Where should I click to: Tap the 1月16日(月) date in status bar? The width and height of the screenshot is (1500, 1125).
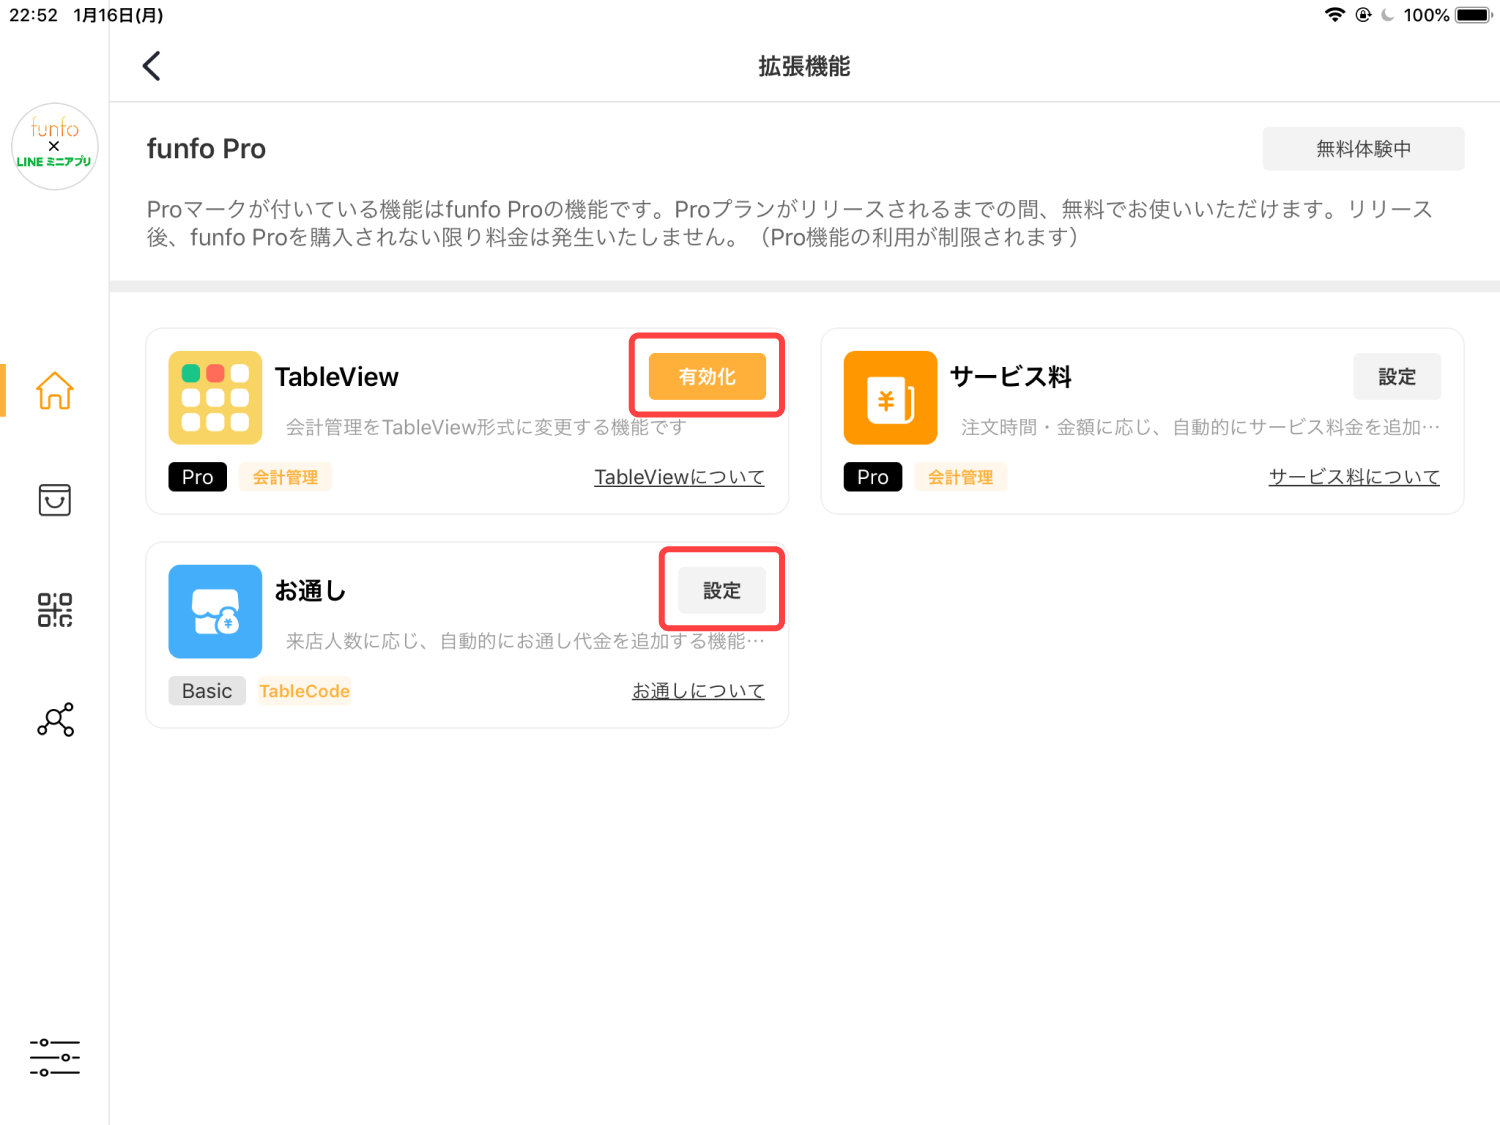click(118, 15)
